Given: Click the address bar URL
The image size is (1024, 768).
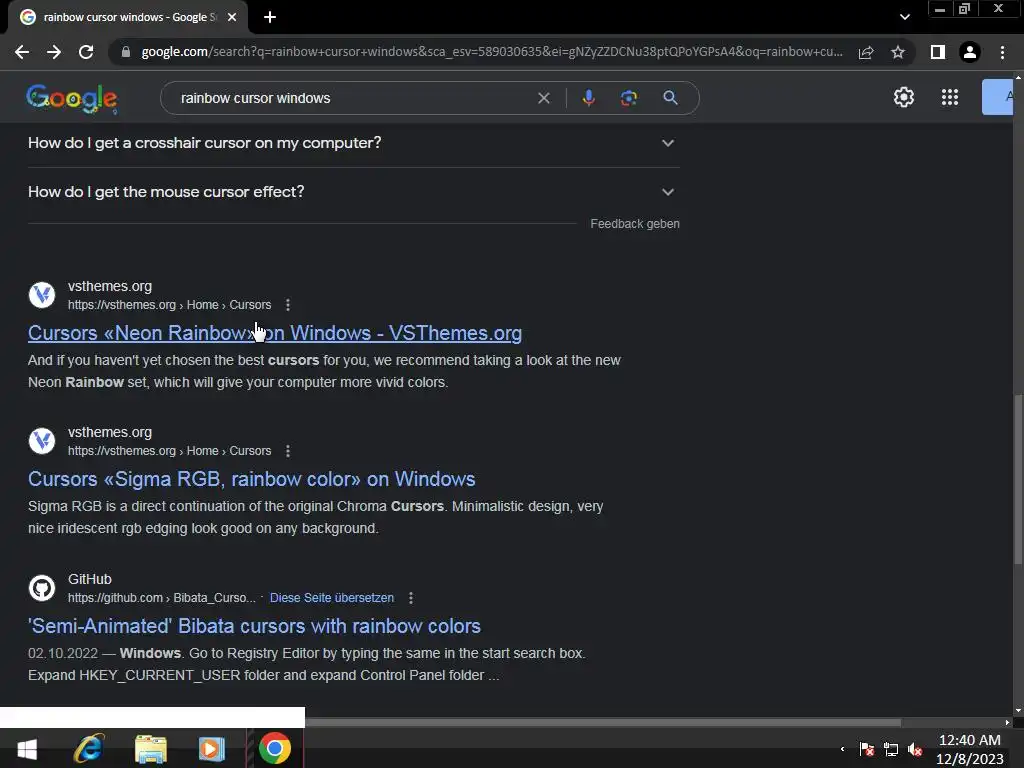Looking at the screenshot, I should [491, 52].
